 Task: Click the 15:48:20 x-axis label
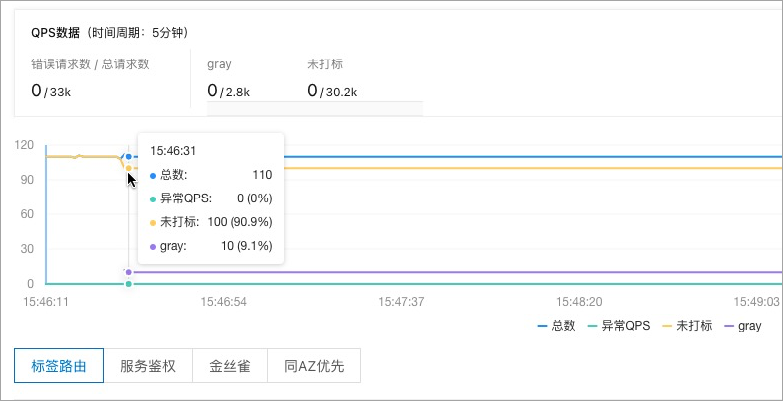coord(579,302)
